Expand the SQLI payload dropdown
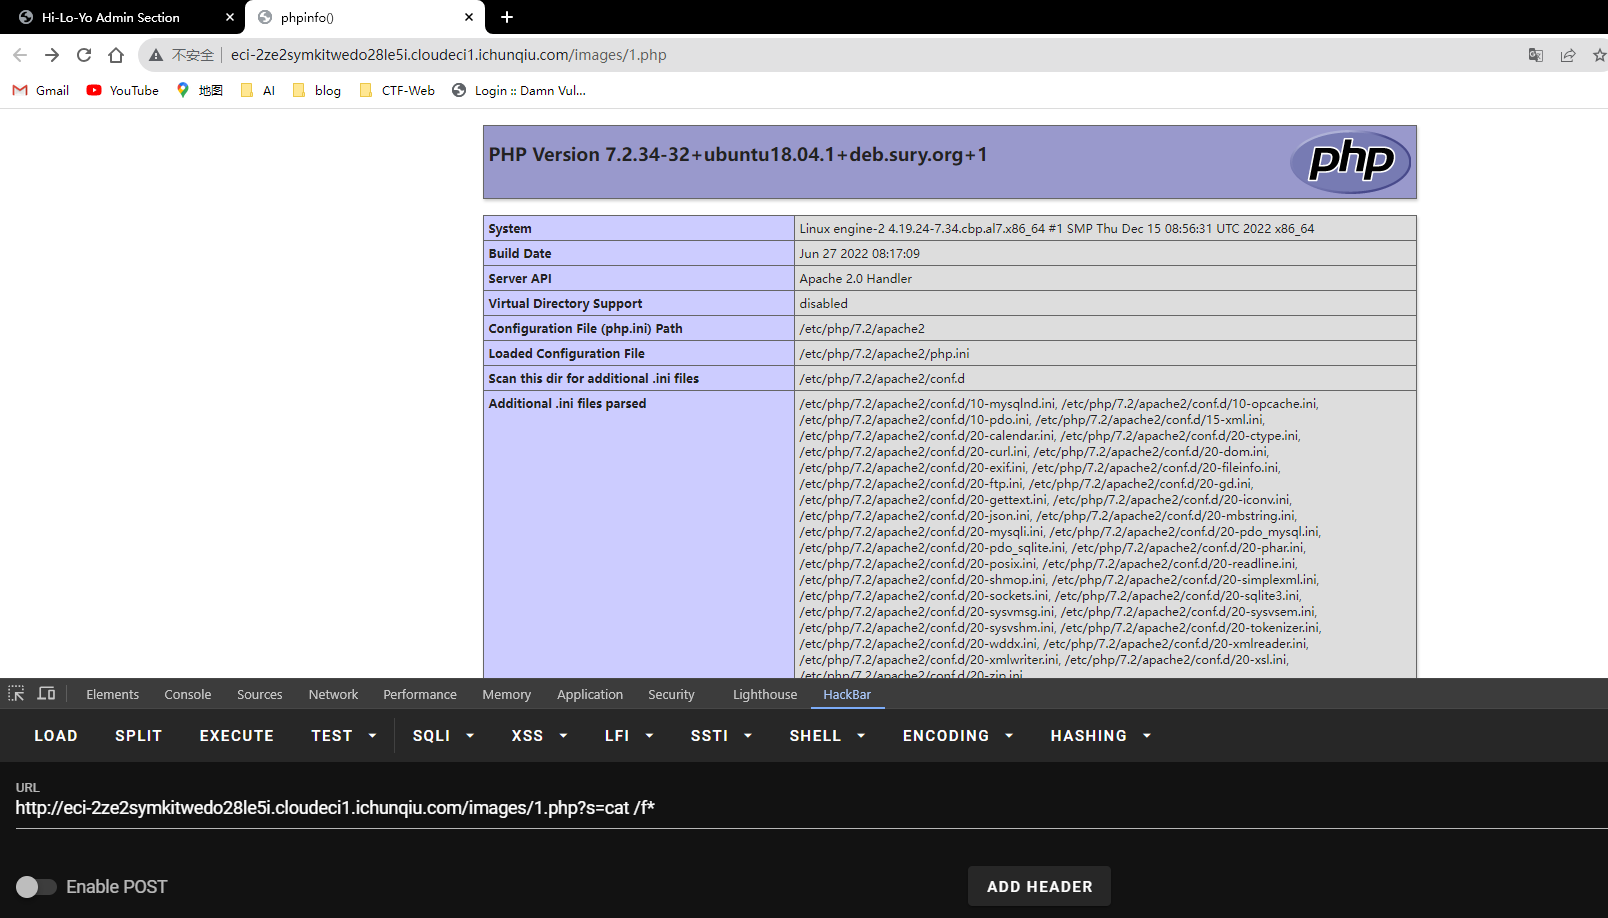This screenshot has height=918, width=1608. [443, 736]
